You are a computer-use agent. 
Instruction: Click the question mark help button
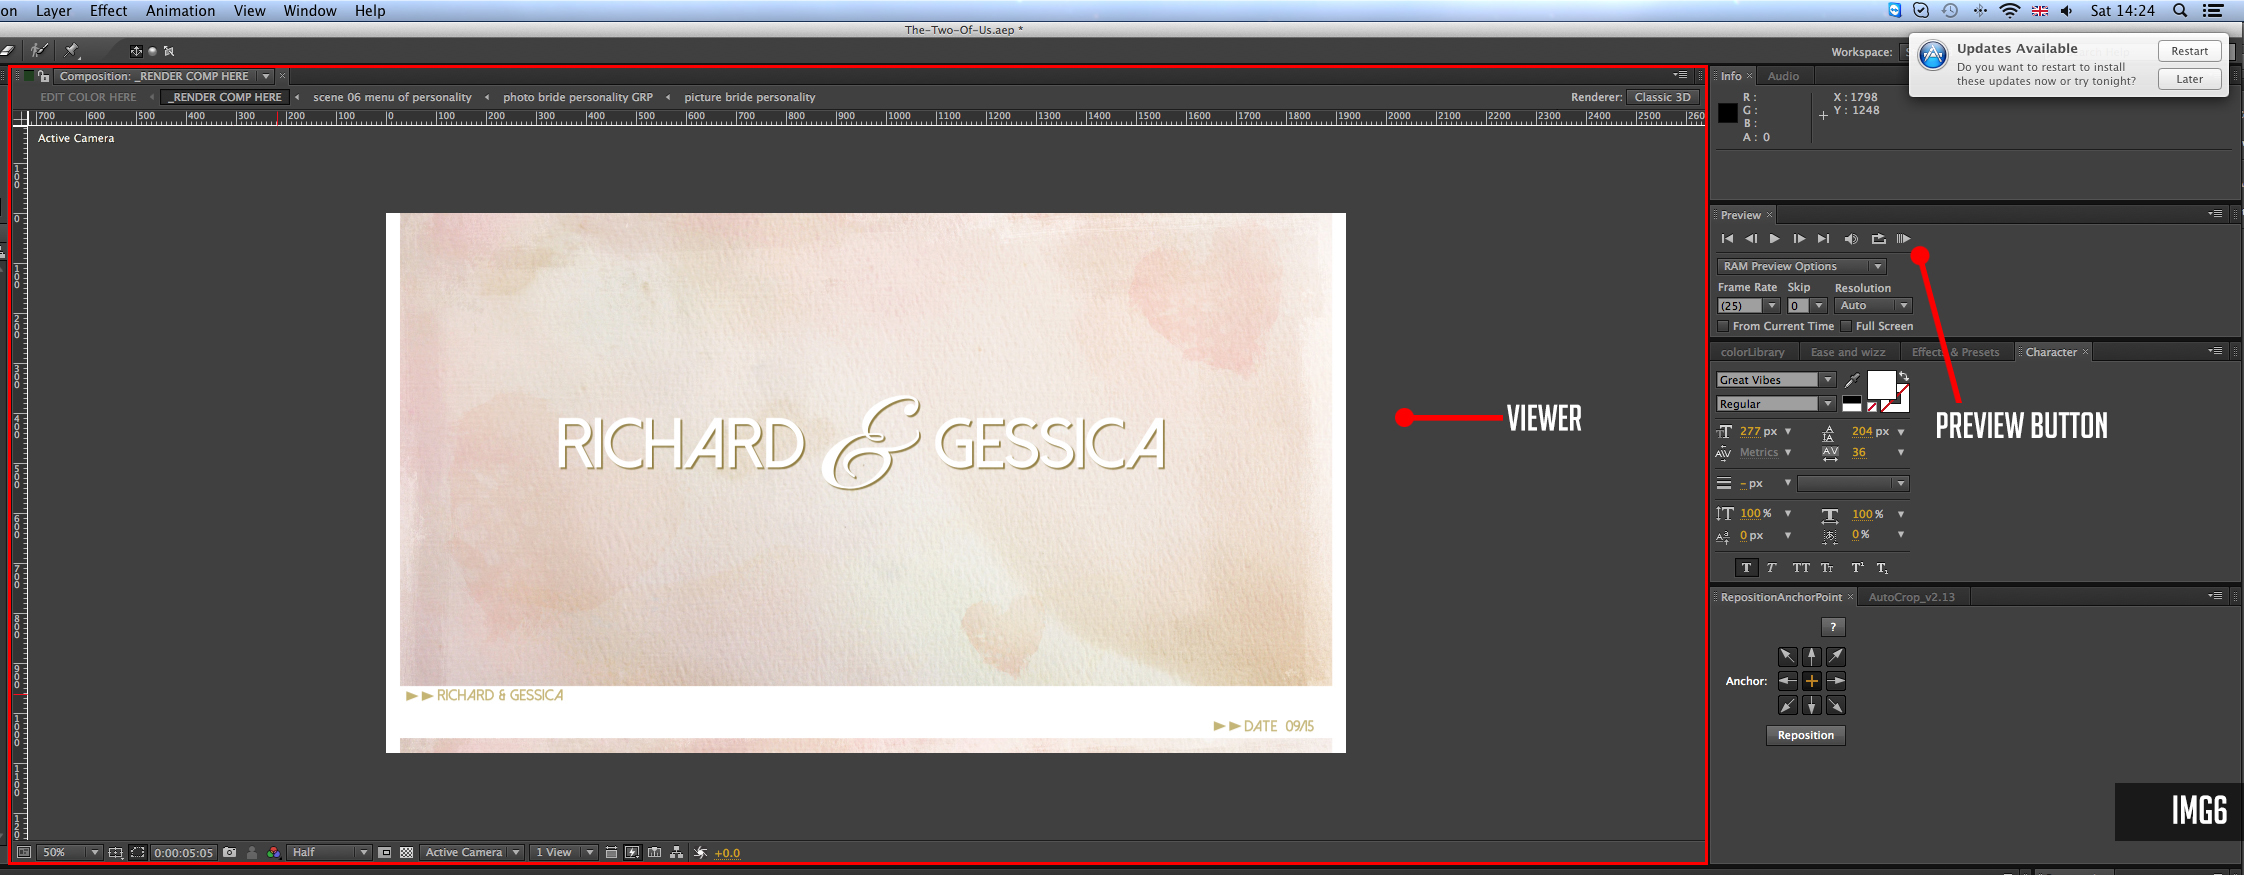point(1833,627)
